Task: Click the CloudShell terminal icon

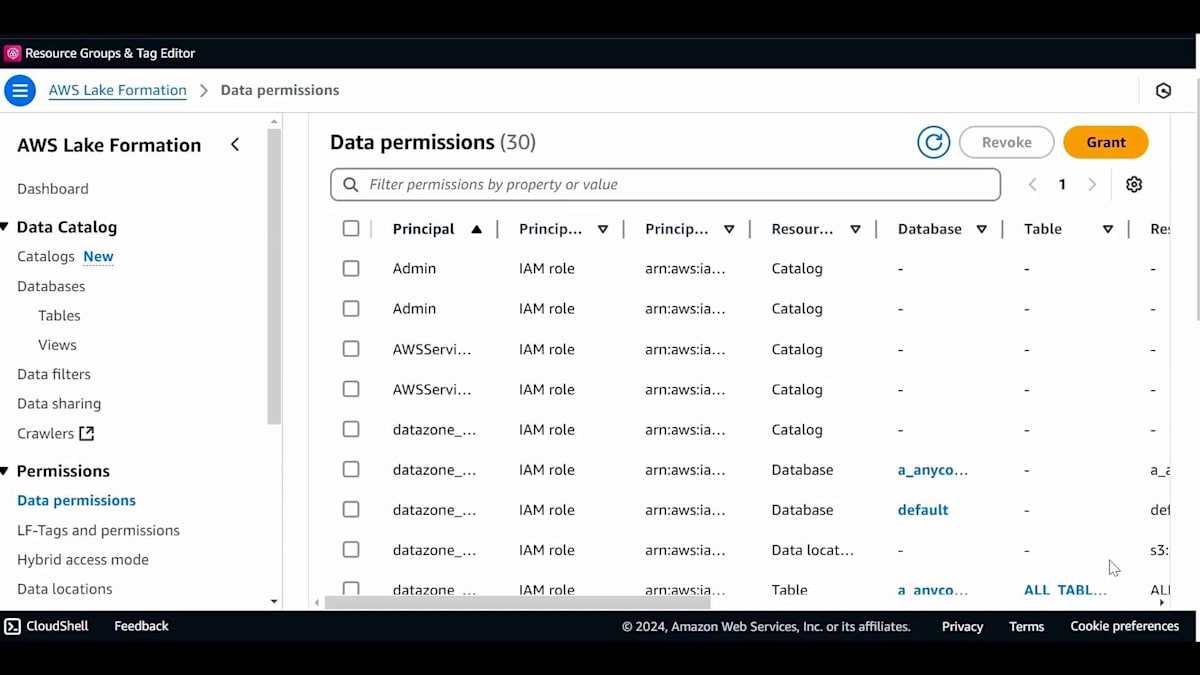Action: pos(12,626)
